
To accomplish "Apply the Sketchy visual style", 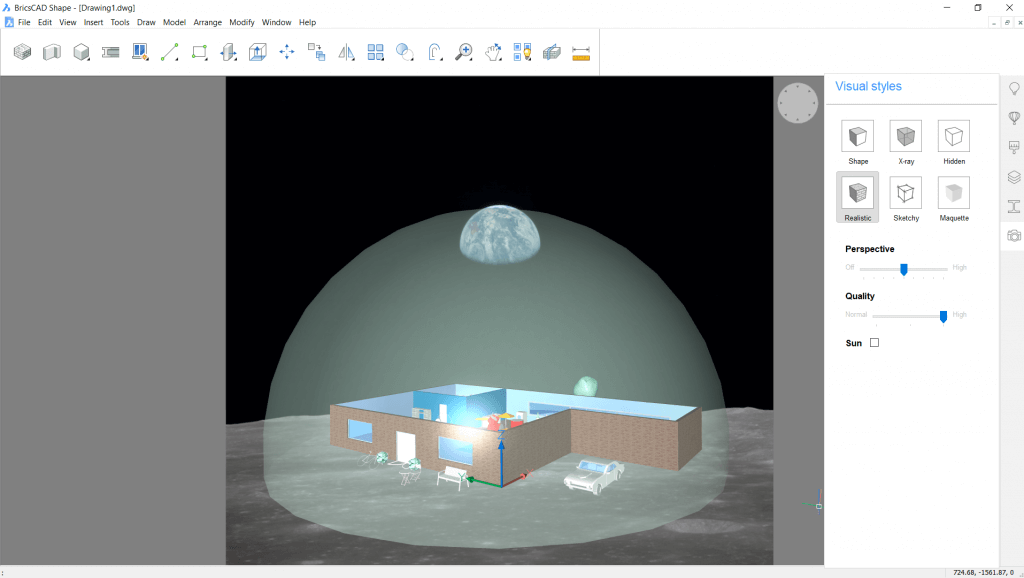I will (x=906, y=199).
